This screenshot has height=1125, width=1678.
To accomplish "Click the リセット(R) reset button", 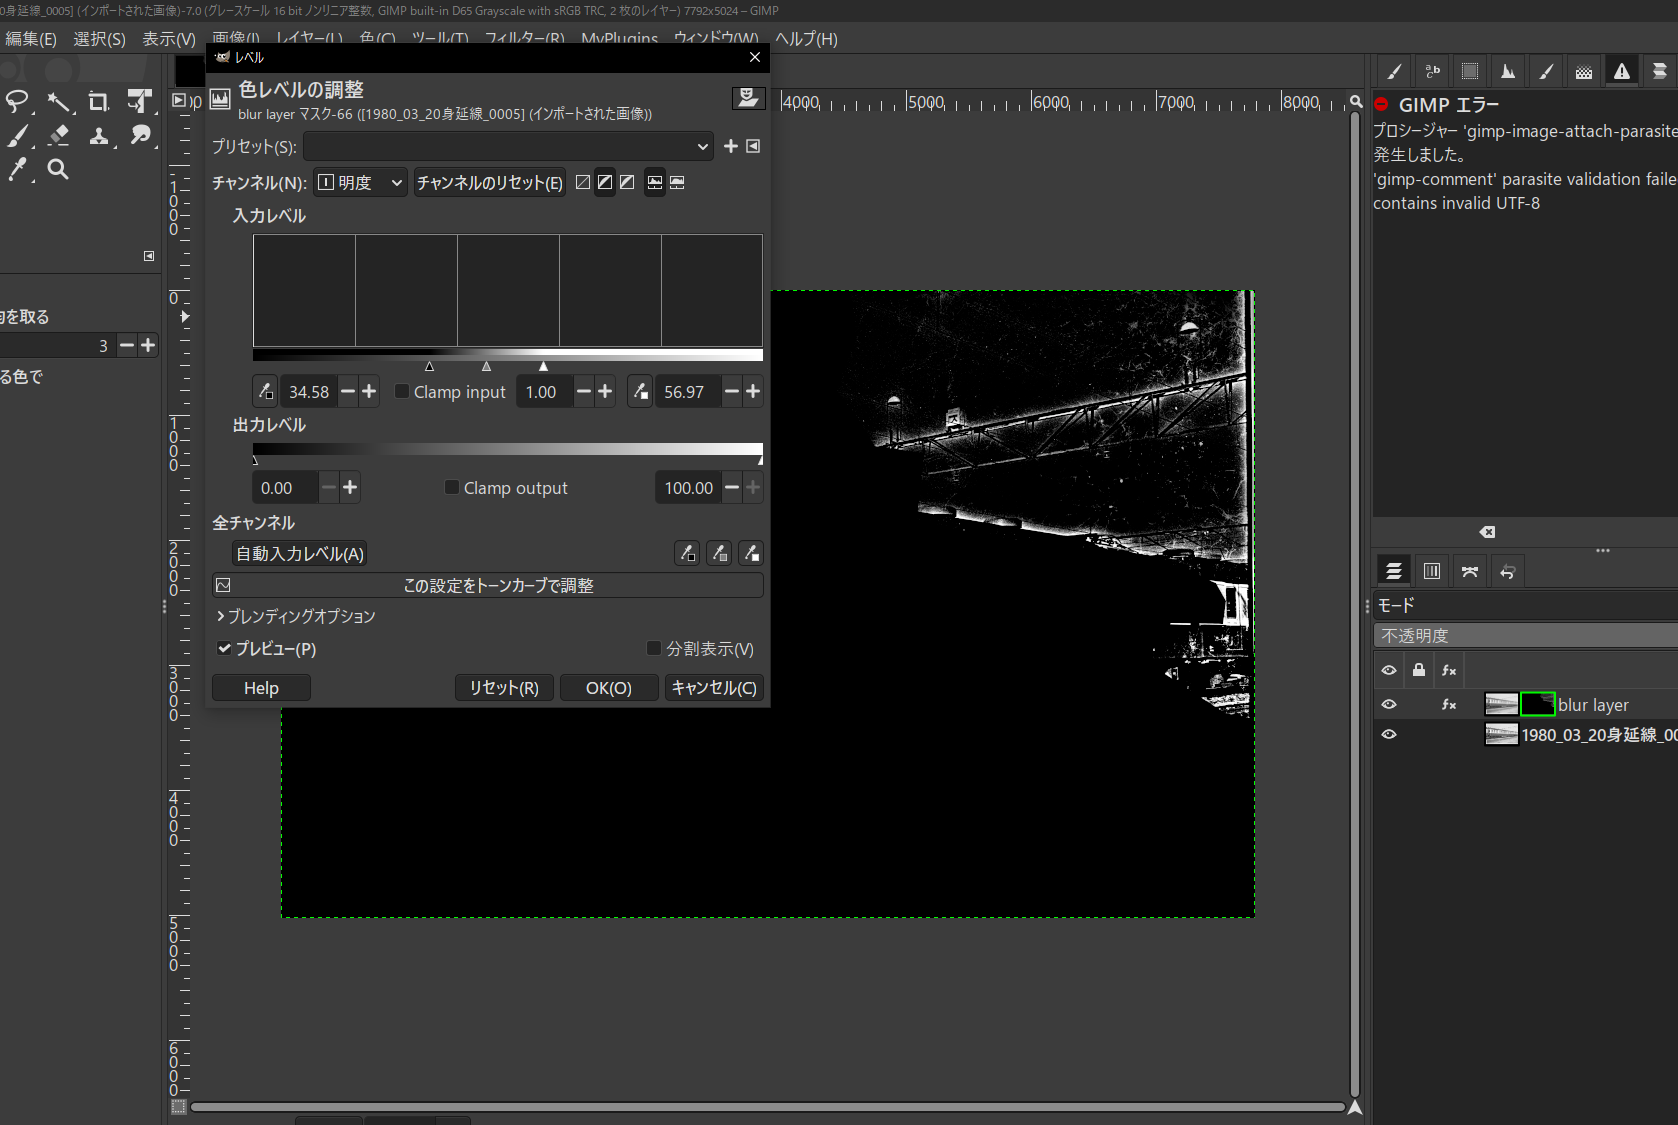I will coord(504,688).
